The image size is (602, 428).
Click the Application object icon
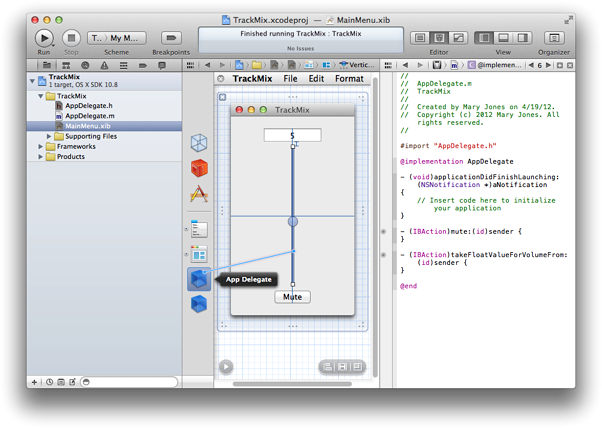click(x=199, y=194)
